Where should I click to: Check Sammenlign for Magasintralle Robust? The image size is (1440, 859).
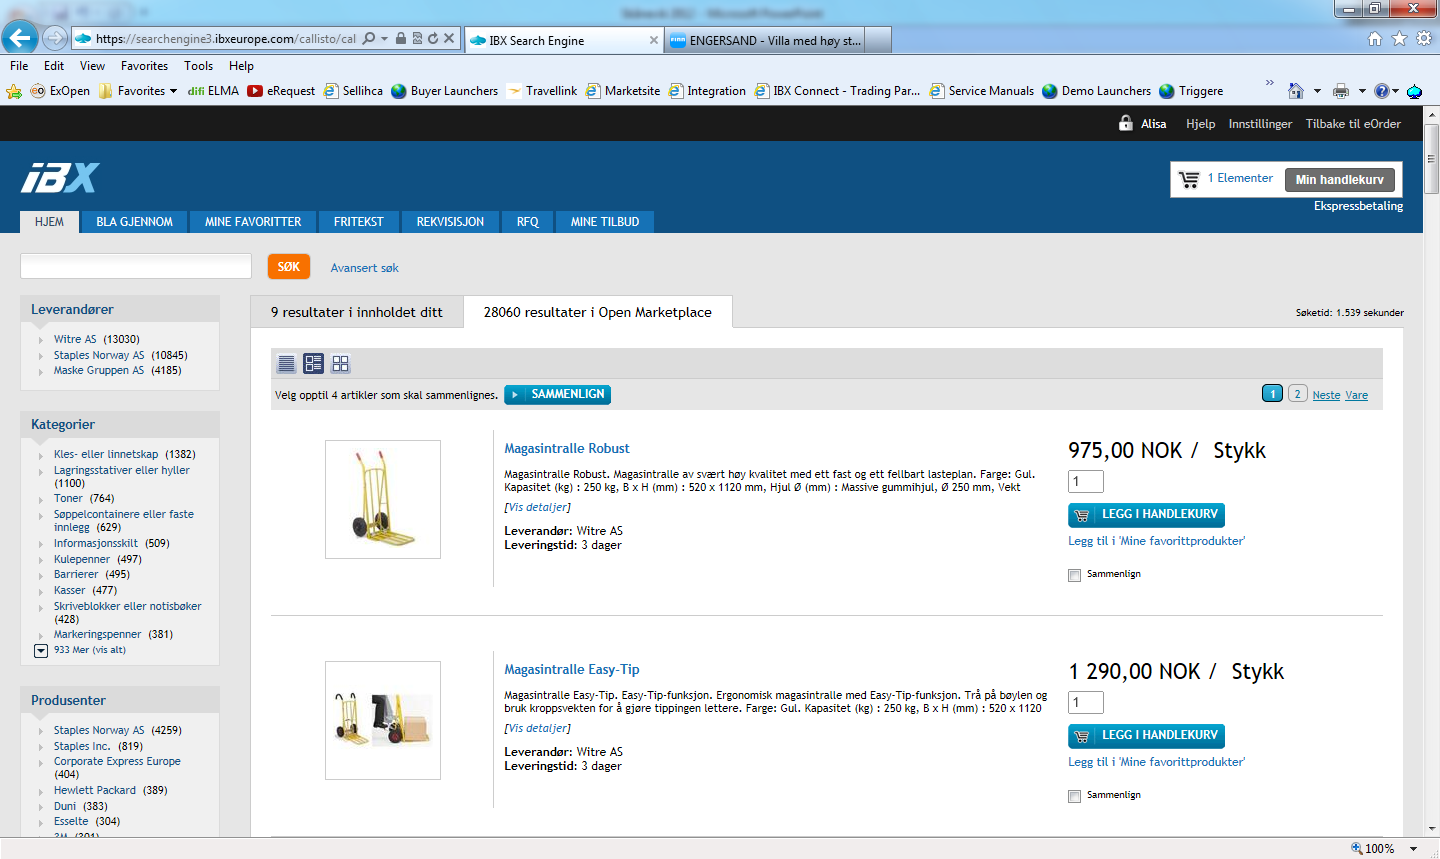click(1074, 575)
